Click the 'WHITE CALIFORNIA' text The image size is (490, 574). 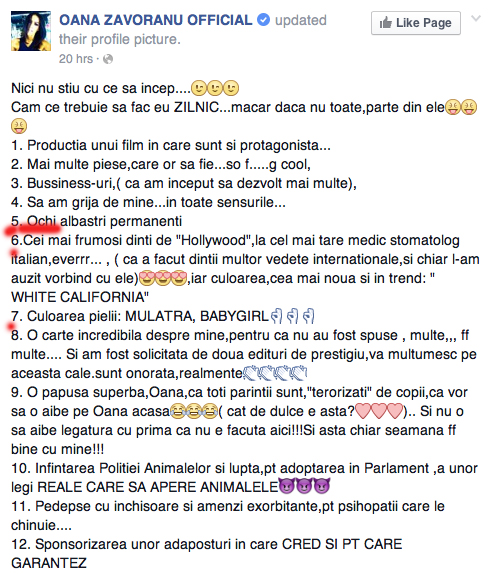80,297
